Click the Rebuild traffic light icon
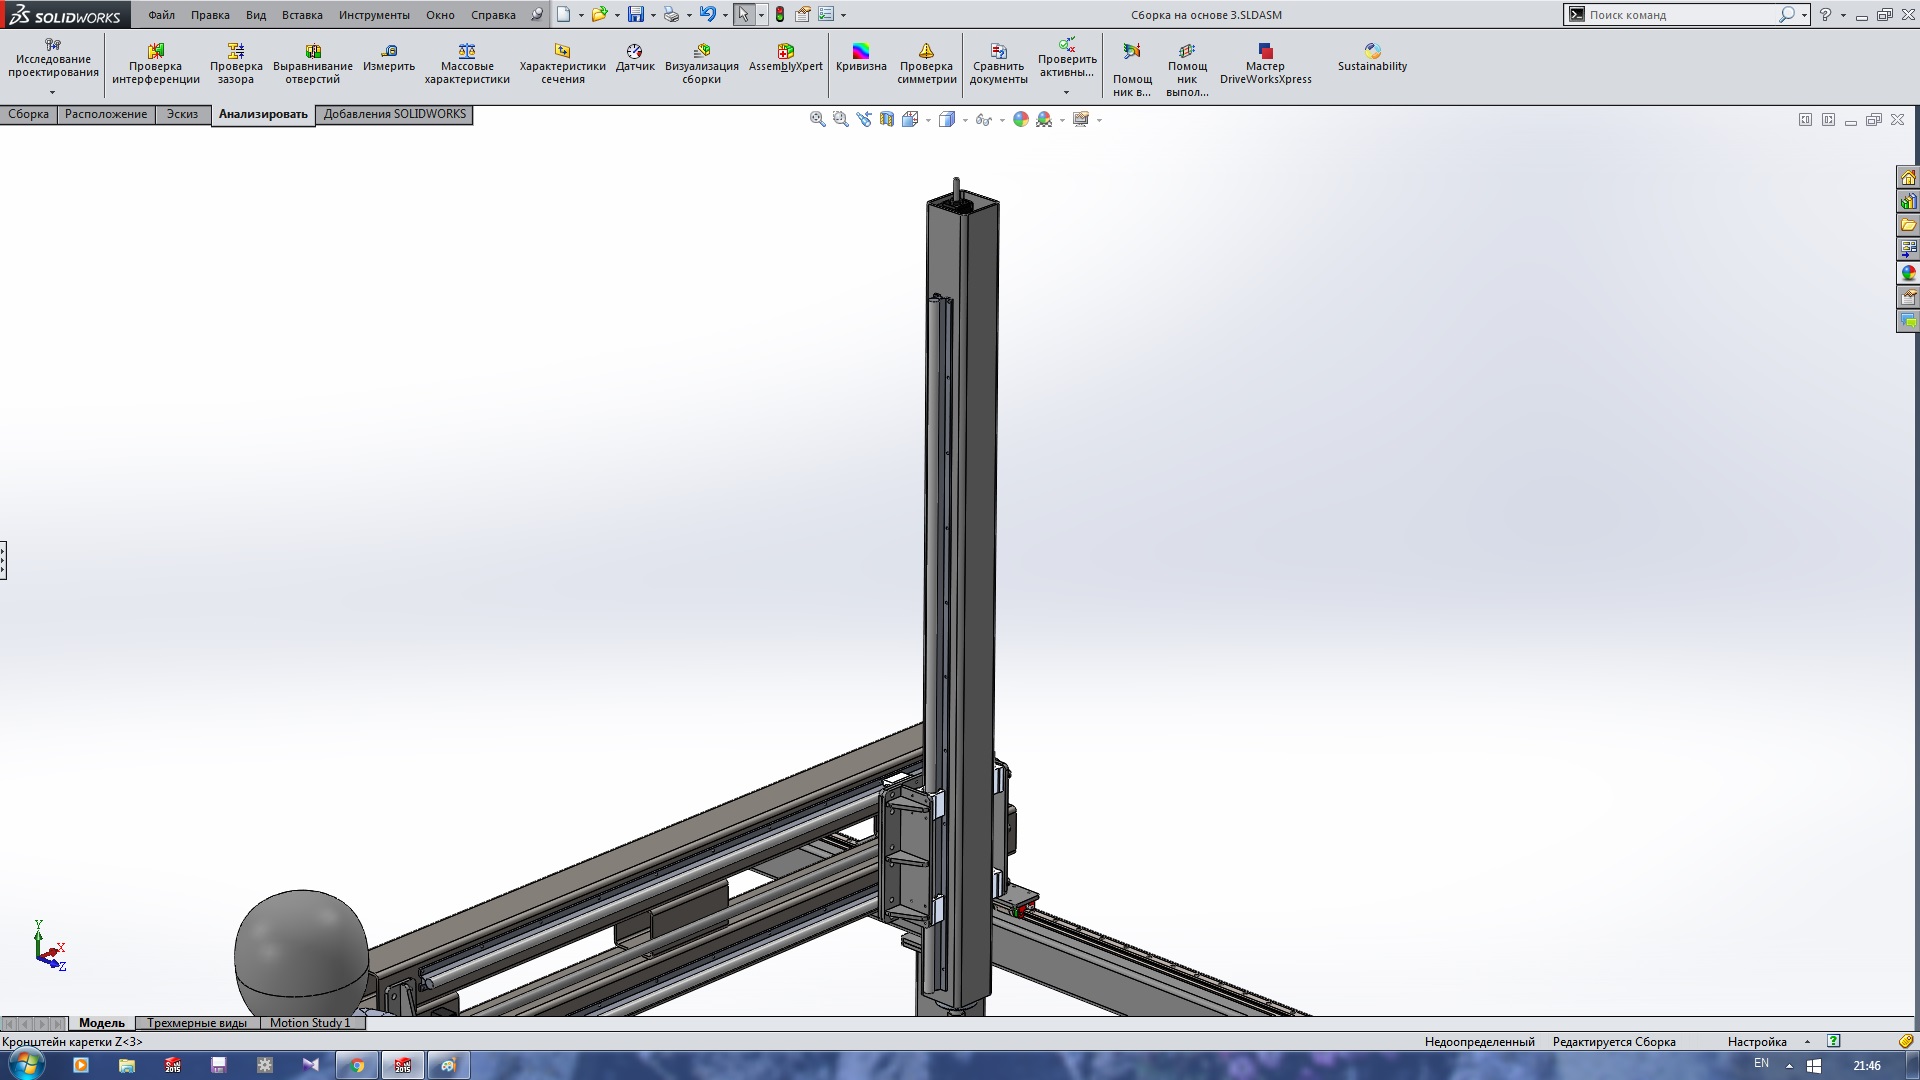The height and width of the screenshot is (1080, 1920). click(x=780, y=15)
